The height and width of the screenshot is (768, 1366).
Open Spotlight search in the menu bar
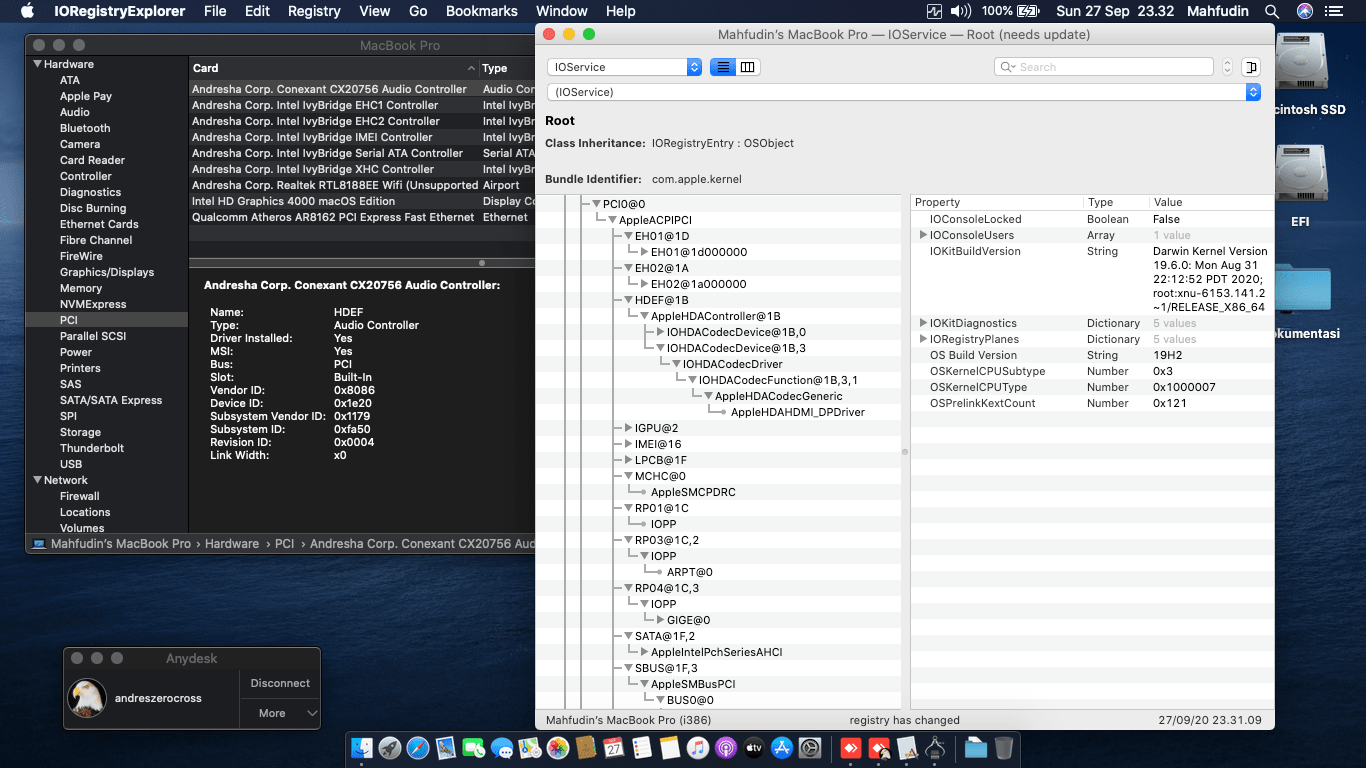[x=1272, y=11]
